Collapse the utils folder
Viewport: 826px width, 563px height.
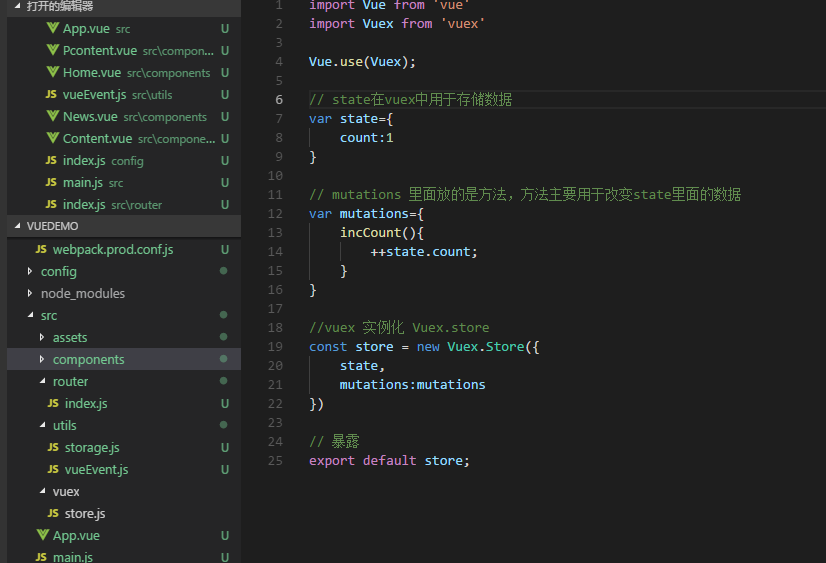42,425
